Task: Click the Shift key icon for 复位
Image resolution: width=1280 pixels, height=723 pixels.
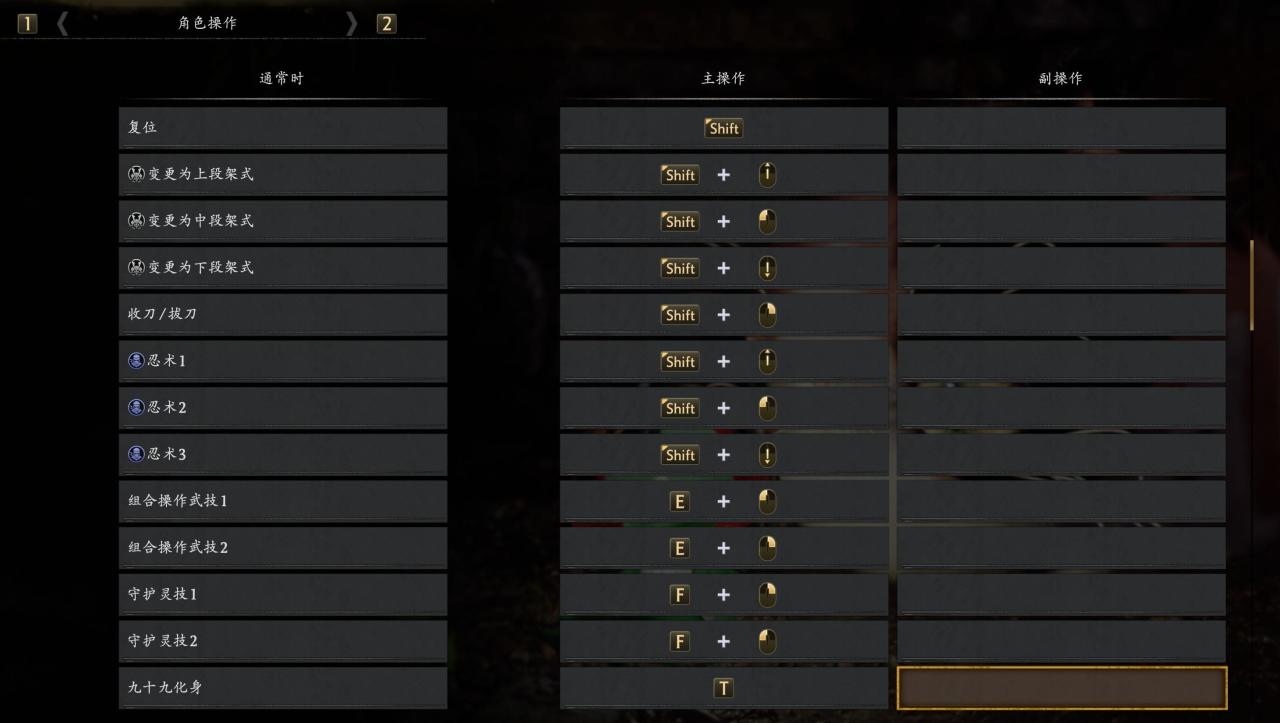Action: coord(723,128)
